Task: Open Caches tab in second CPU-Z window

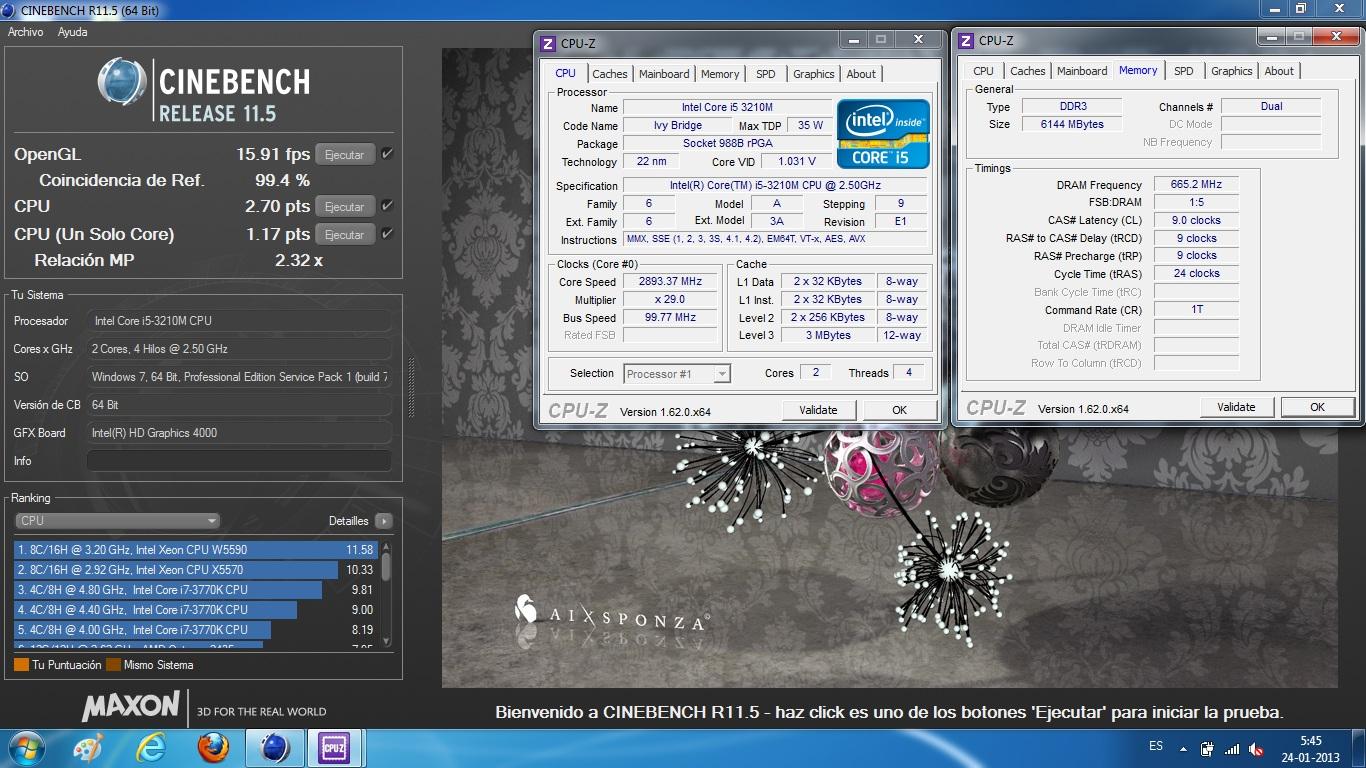Action: click(x=1027, y=71)
